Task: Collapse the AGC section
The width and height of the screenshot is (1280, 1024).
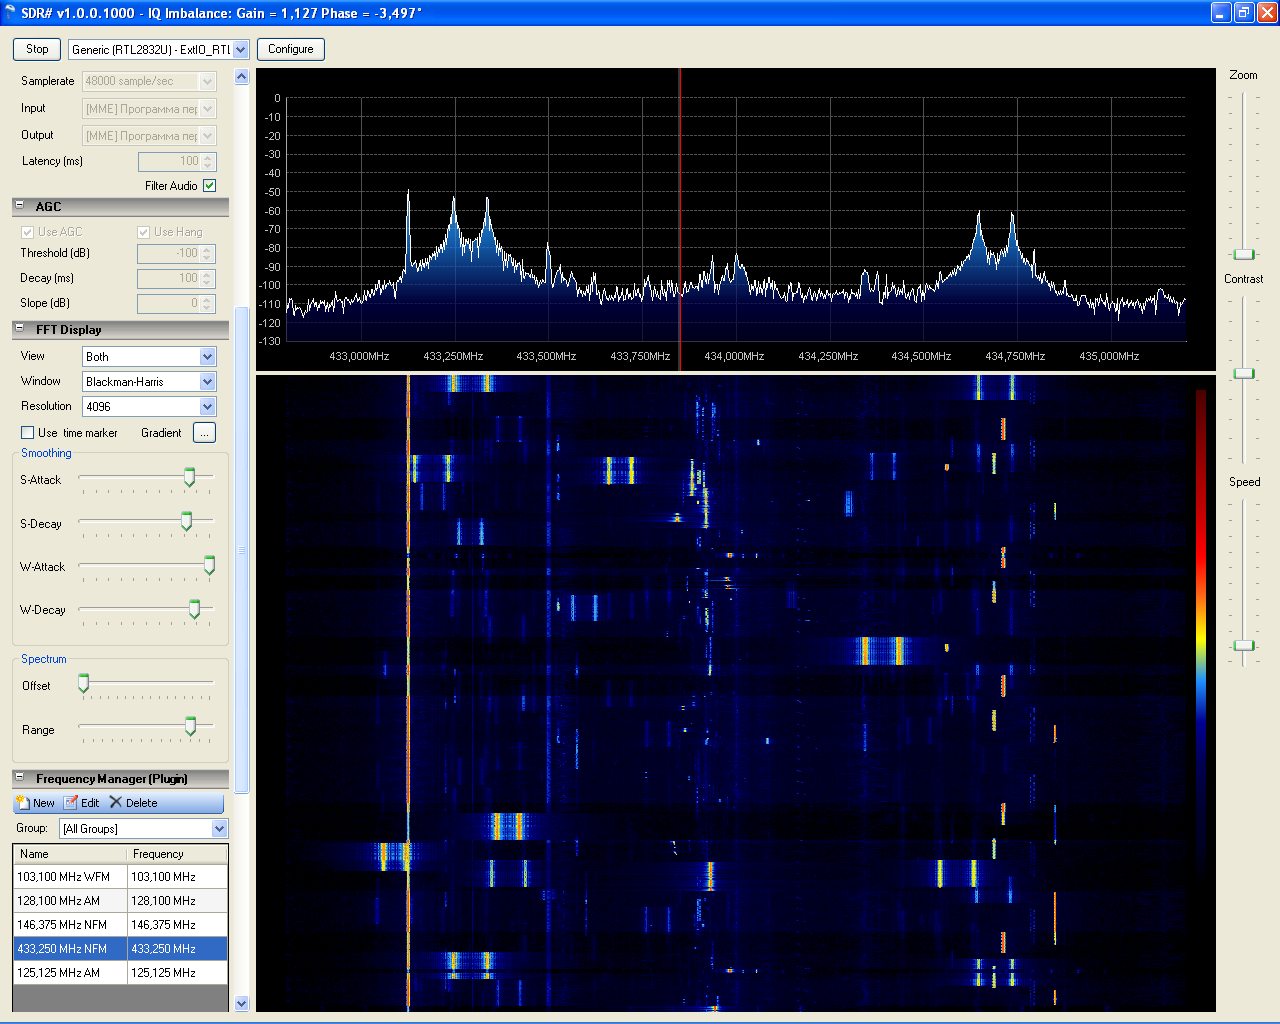Action: [20, 206]
